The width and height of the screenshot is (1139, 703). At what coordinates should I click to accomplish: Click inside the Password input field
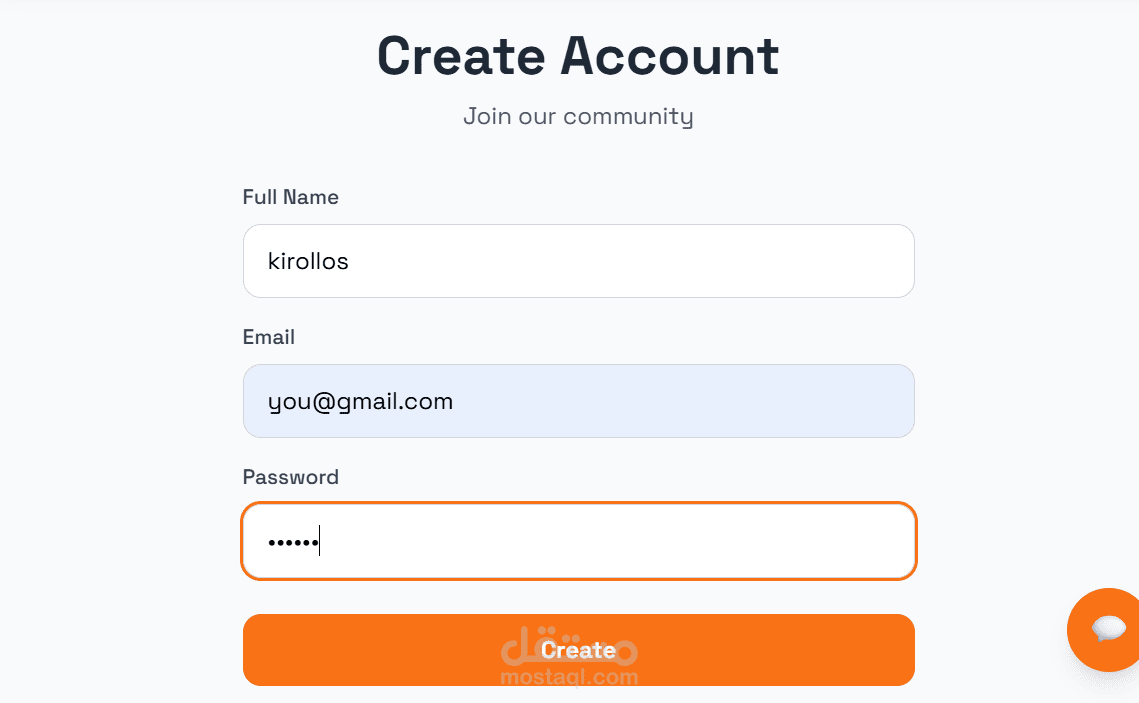pyautogui.click(x=578, y=541)
